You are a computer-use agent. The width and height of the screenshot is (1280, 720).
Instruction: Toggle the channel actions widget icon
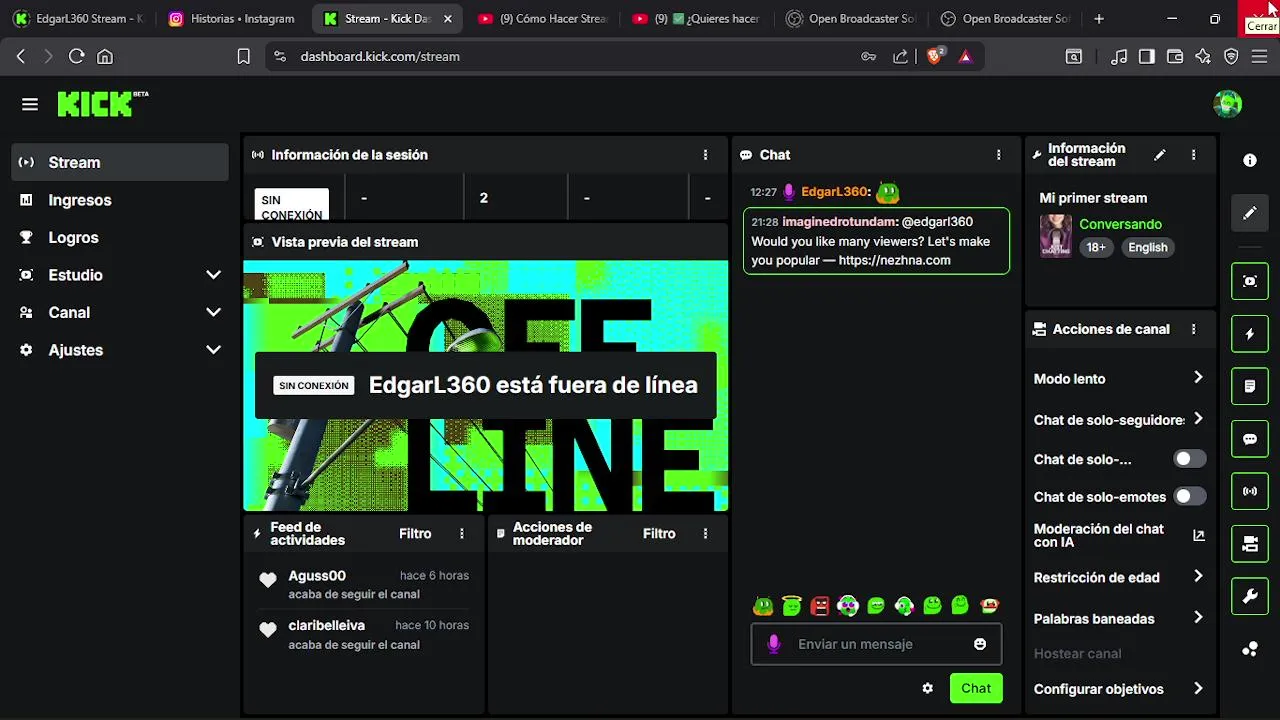1250,544
